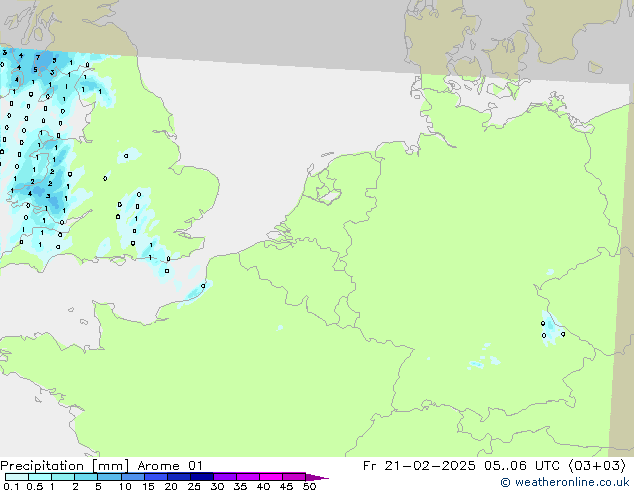
Task: Select the 35–40 mm violet swatch
Action: click(x=247, y=477)
